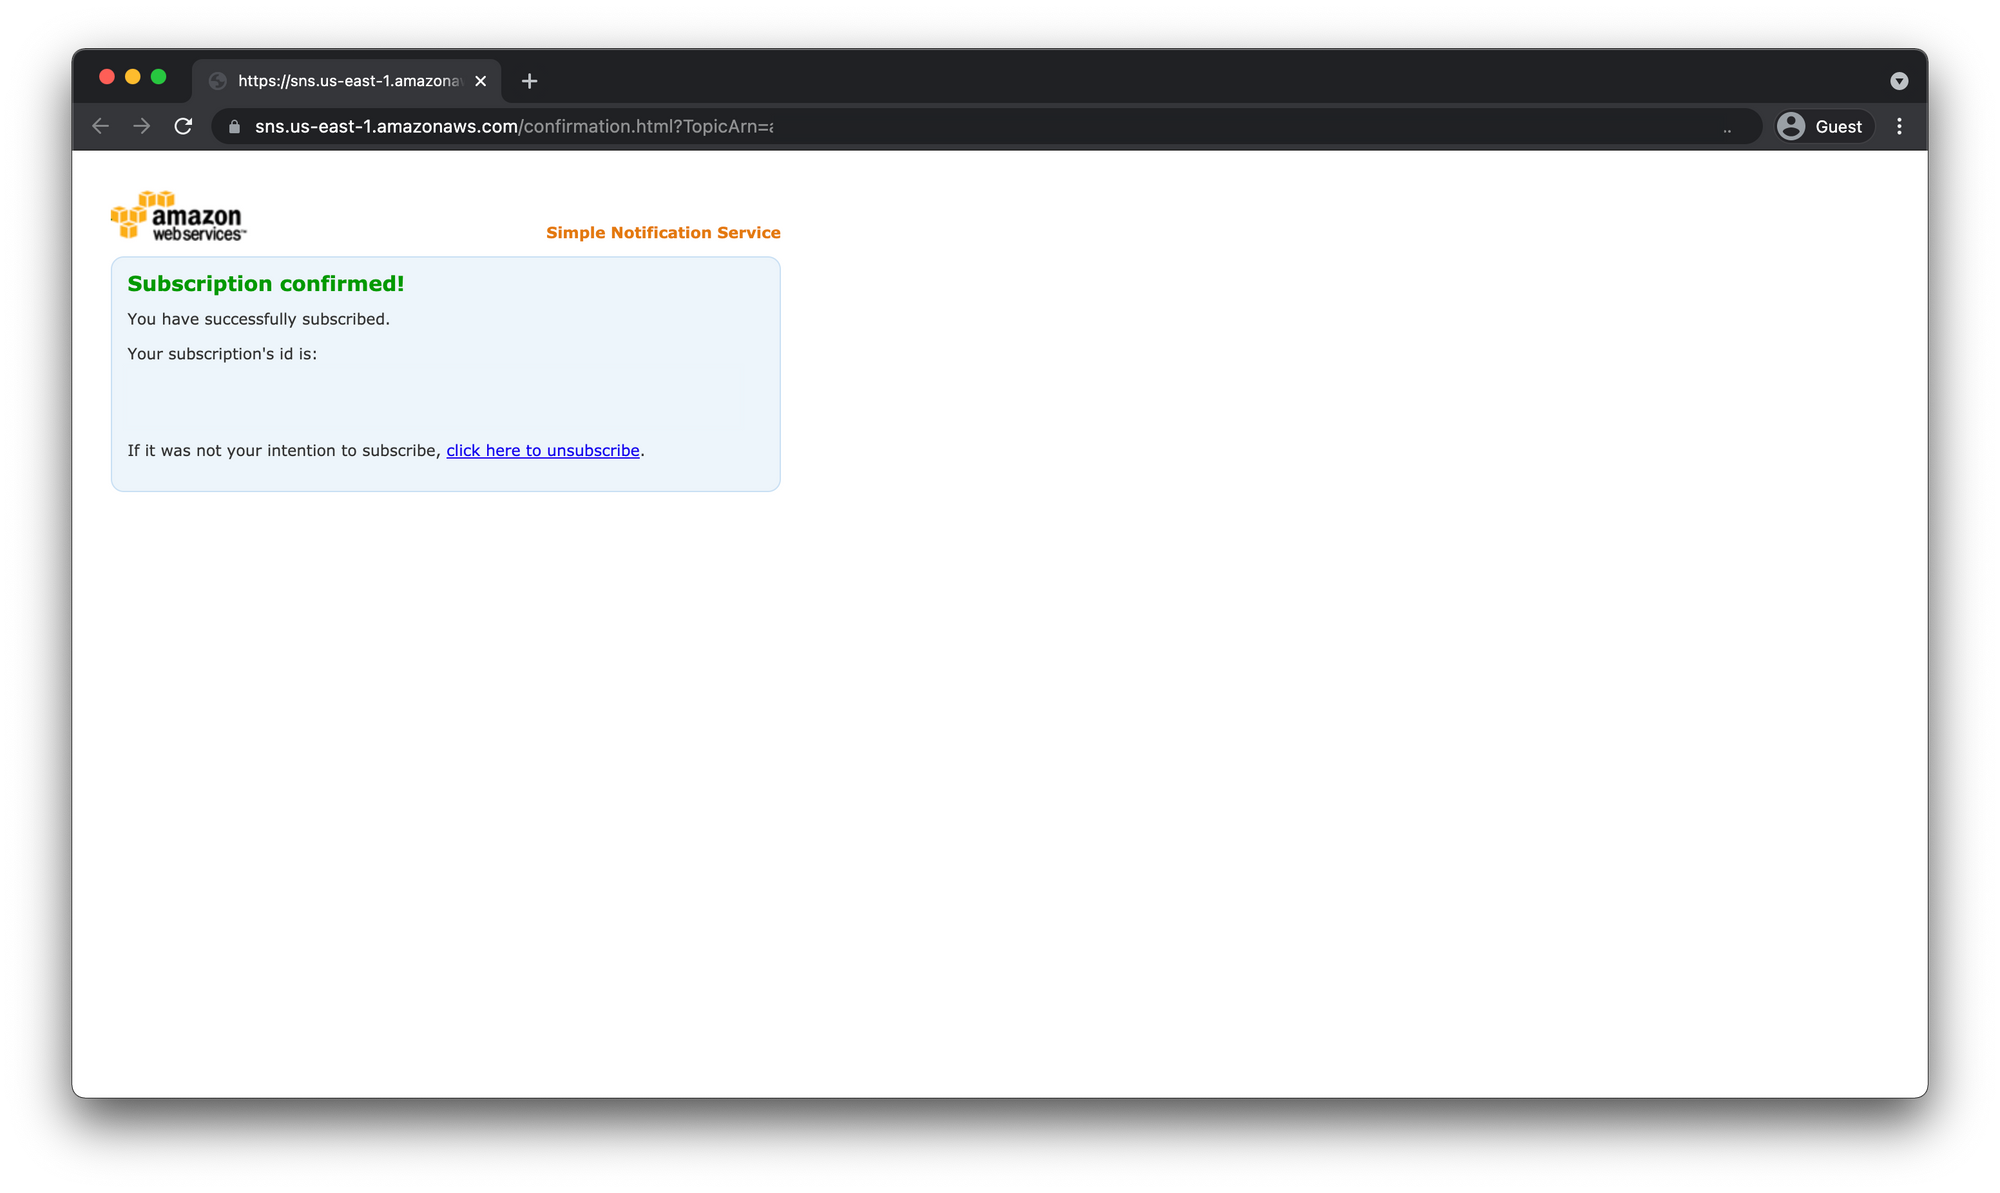This screenshot has width=2000, height=1193.
Task: Click the green fullscreen window button
Action: 158,77
